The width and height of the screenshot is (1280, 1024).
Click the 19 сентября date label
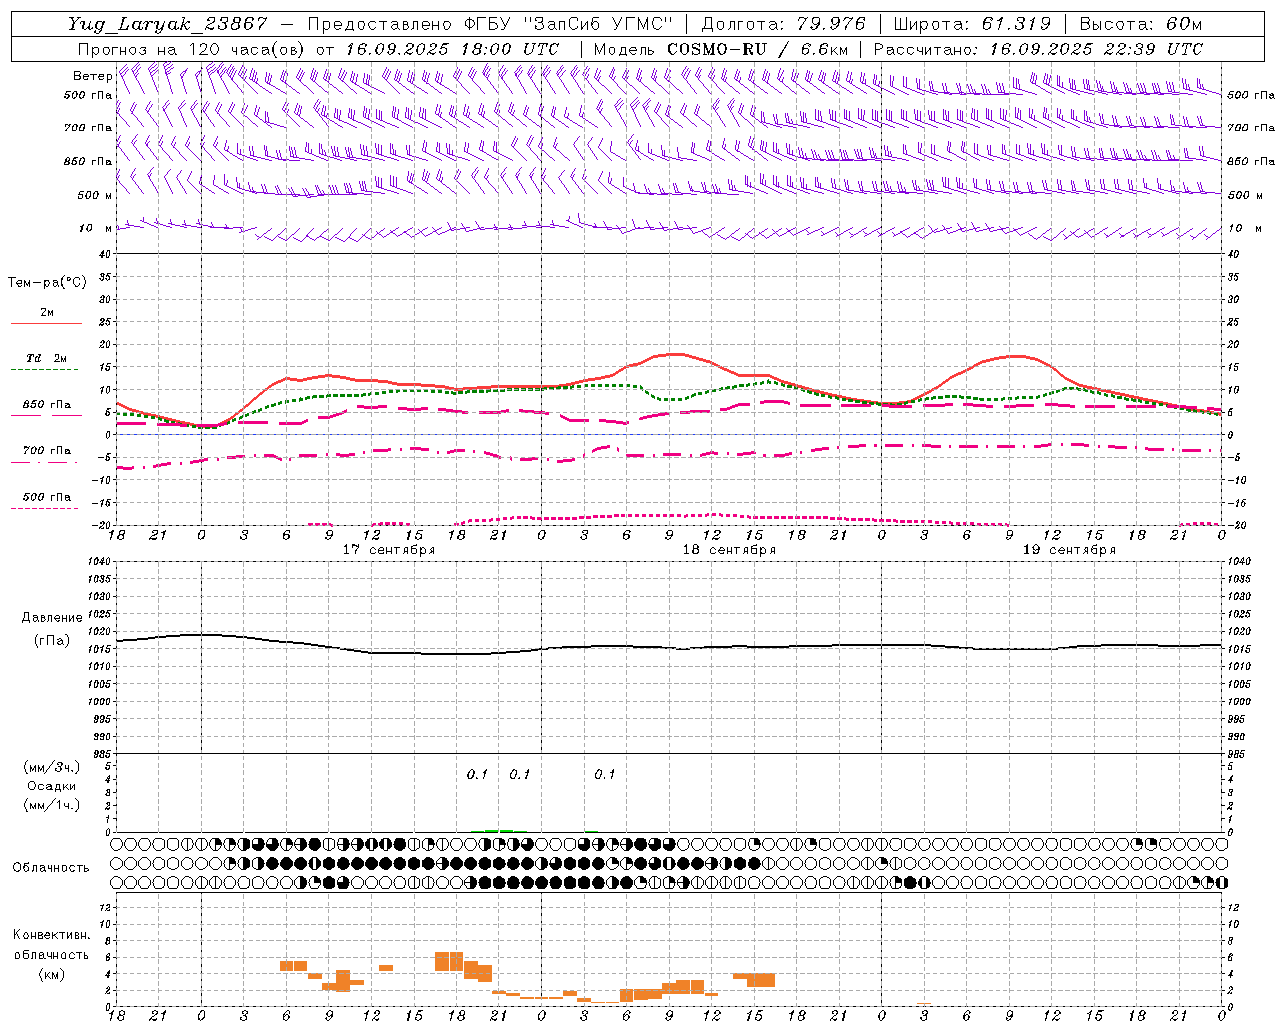tap(1069, 550)
